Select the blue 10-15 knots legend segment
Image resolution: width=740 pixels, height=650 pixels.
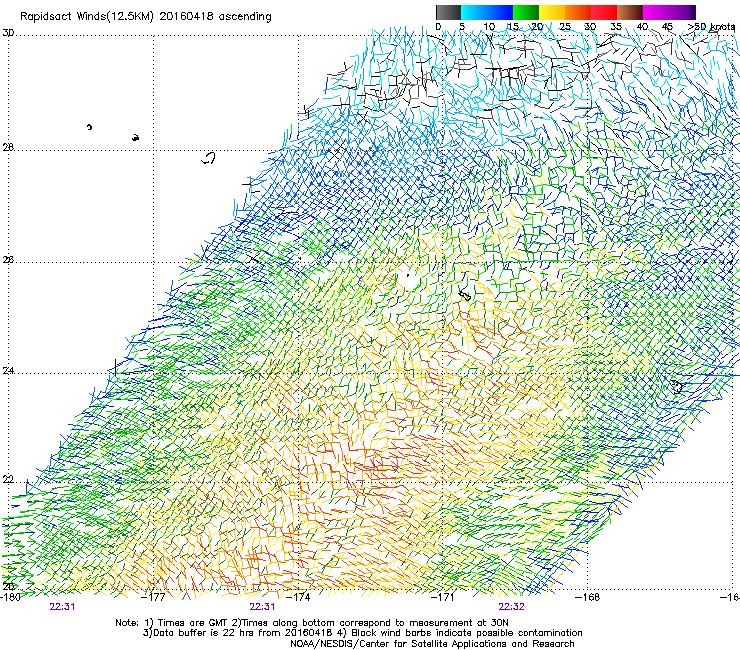pyautogui.click(x=500, y=12)
